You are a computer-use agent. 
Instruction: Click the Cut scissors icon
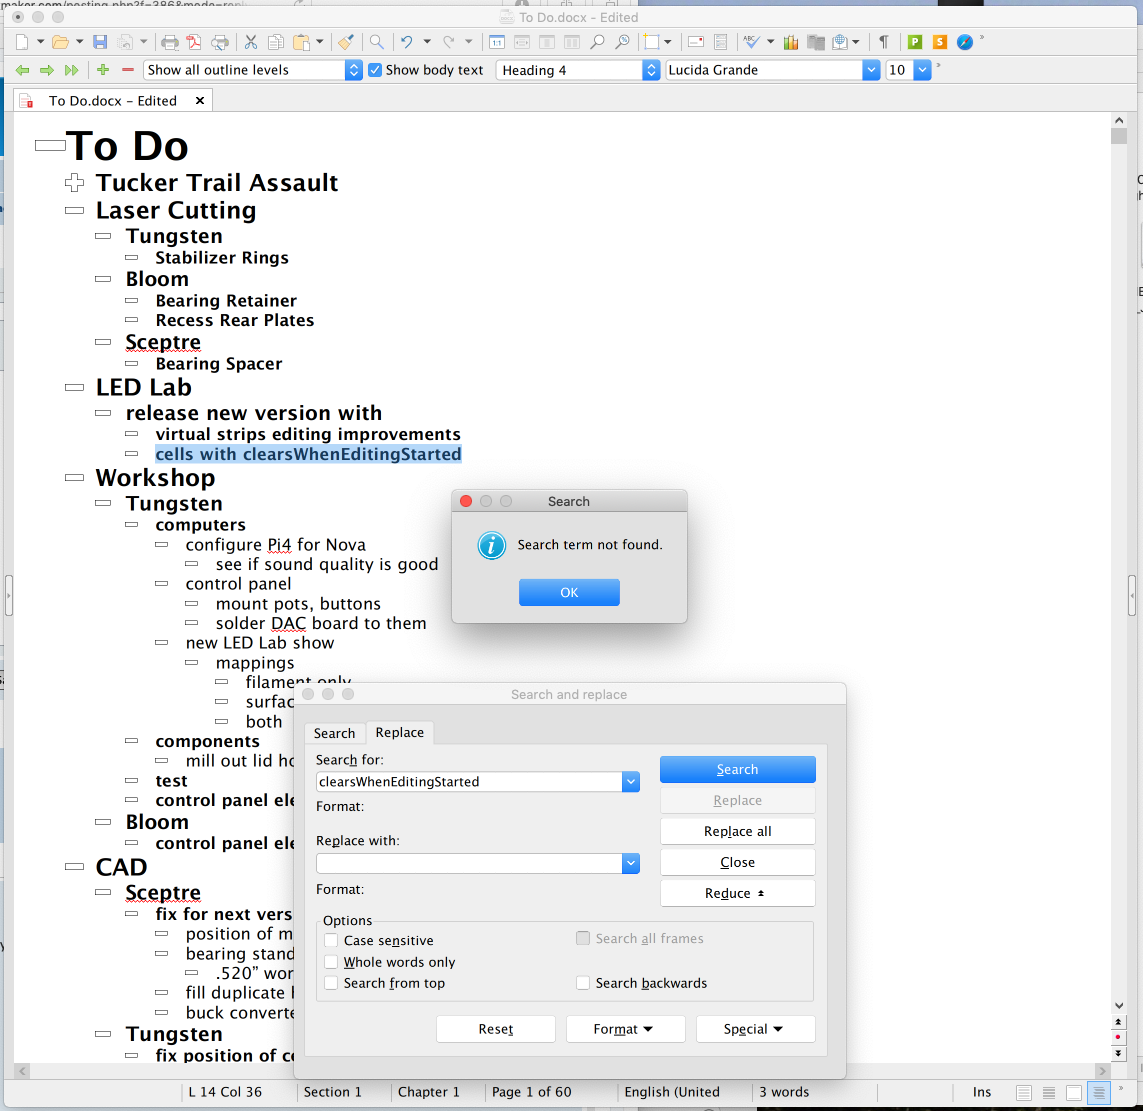pos(250,42)
